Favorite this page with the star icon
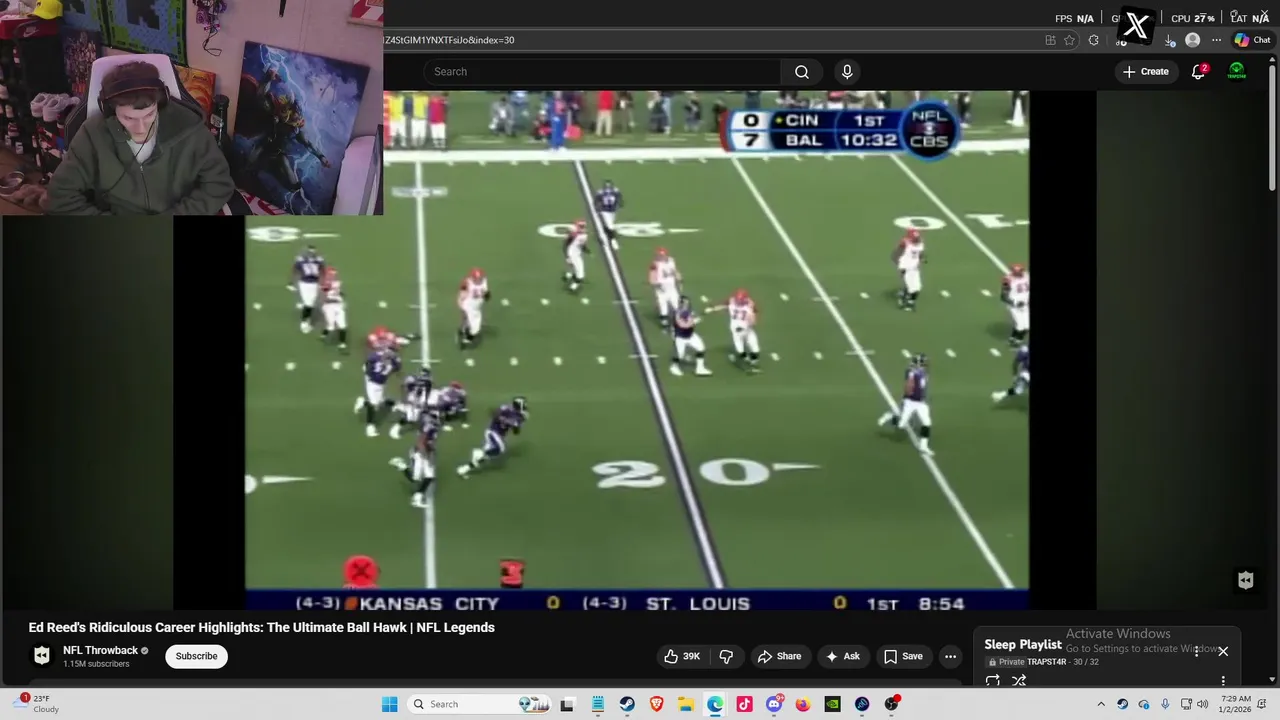Screen dimensions: 1280x720 (x=1069, y=40)
